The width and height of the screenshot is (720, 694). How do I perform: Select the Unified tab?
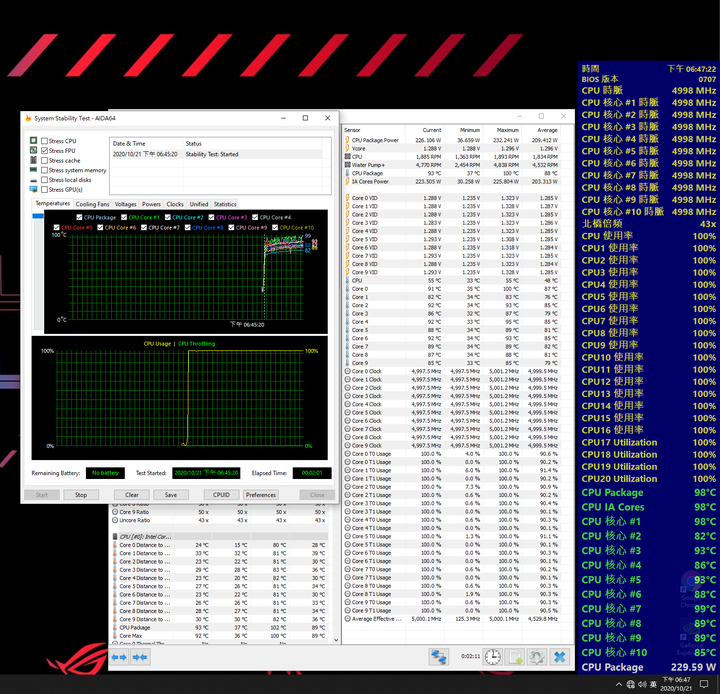tap(199, 204)
